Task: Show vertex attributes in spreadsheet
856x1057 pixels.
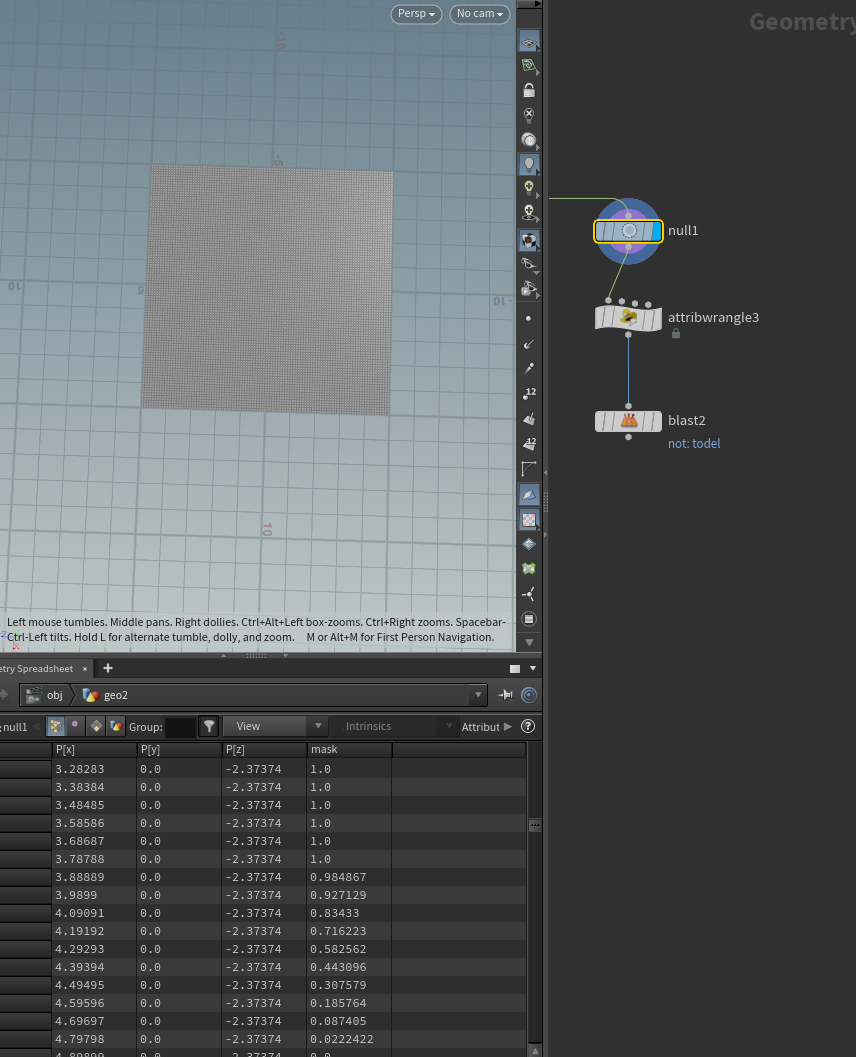Action: (x=75, y=726)
